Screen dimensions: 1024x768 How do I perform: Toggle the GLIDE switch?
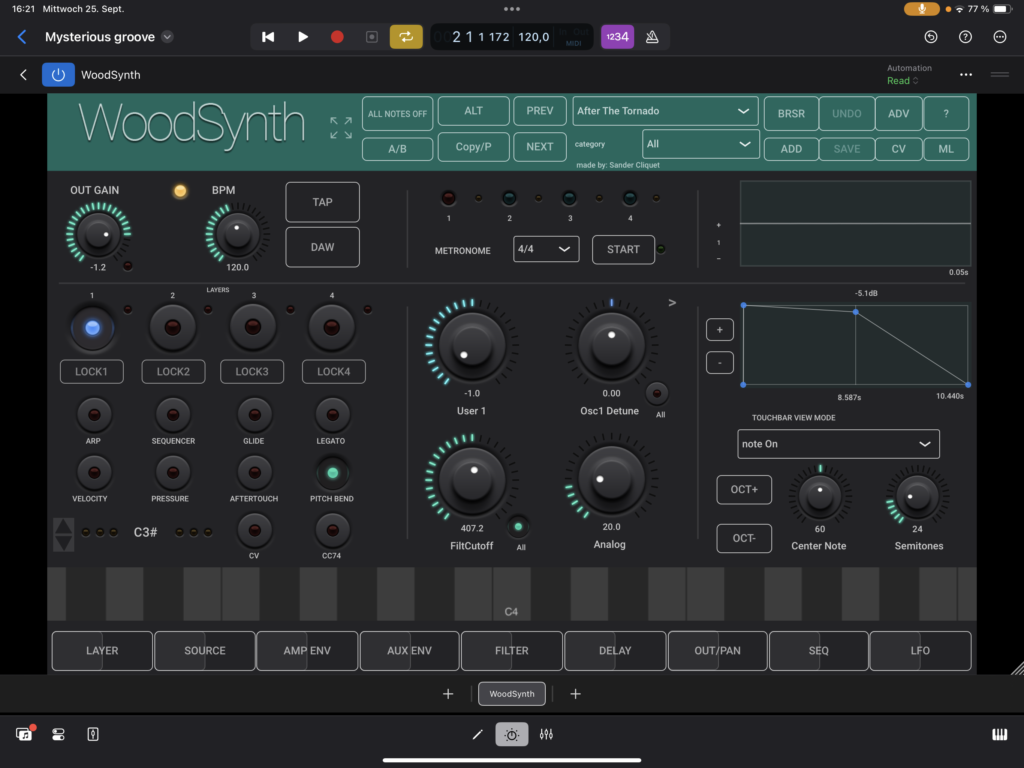254,415
